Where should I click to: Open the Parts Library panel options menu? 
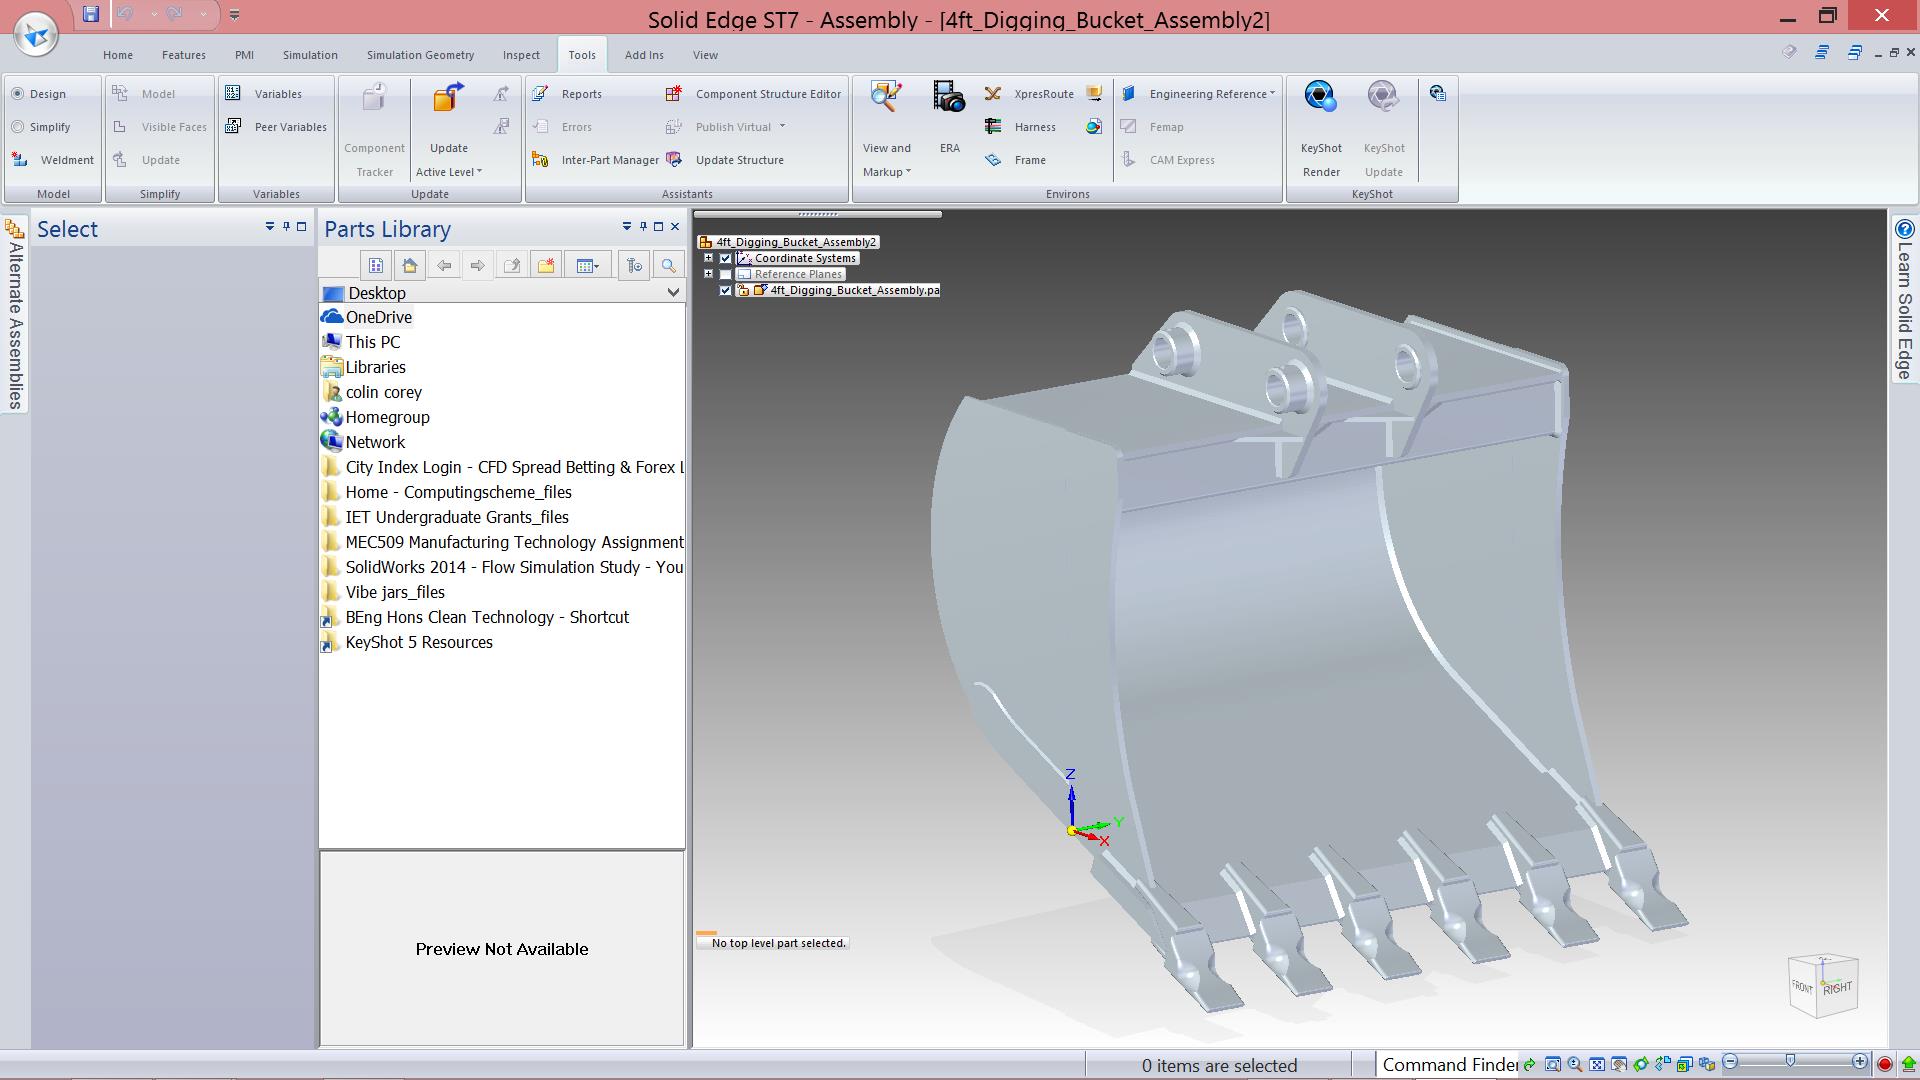point(627,227)
